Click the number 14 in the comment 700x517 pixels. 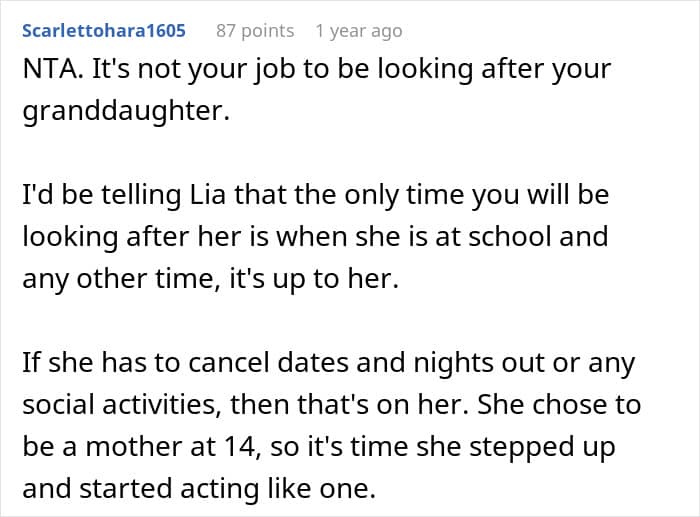242,446
